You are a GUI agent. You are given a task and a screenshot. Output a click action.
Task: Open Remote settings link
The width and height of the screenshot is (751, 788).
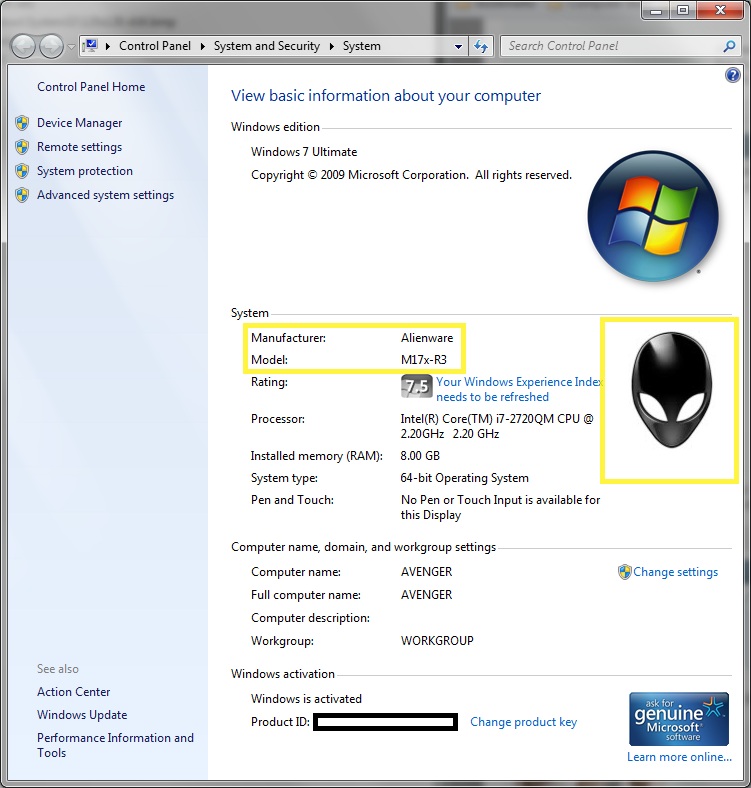(x=79, y=147)
